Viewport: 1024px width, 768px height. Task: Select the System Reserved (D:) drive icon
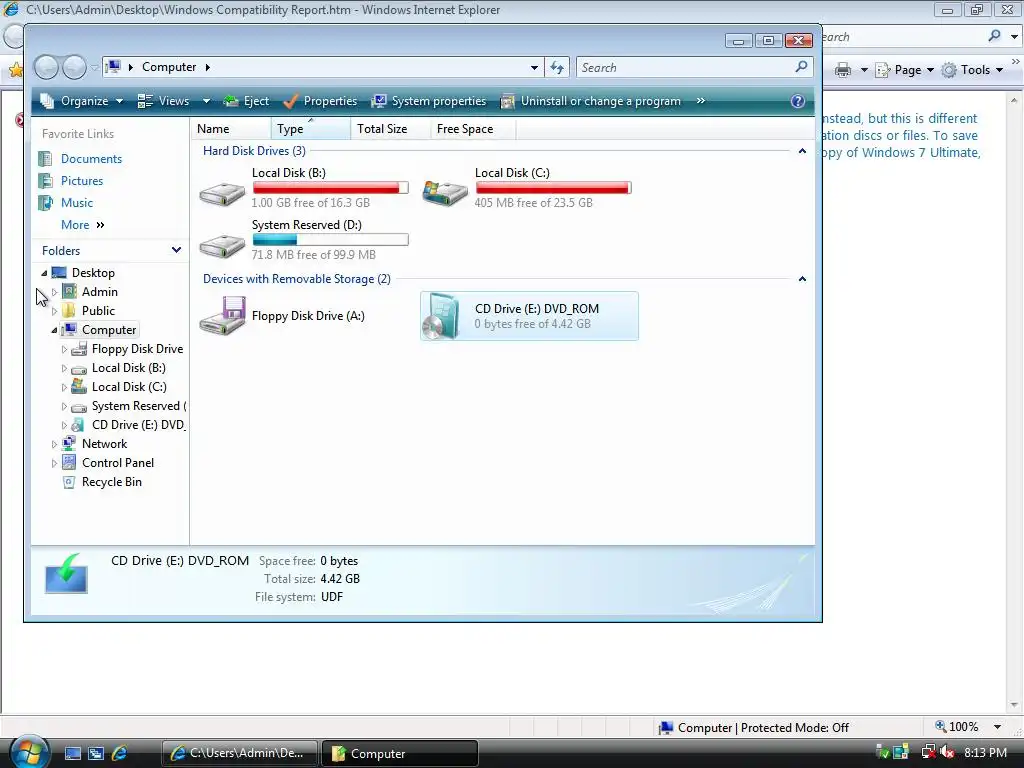[x=222, y=246]
